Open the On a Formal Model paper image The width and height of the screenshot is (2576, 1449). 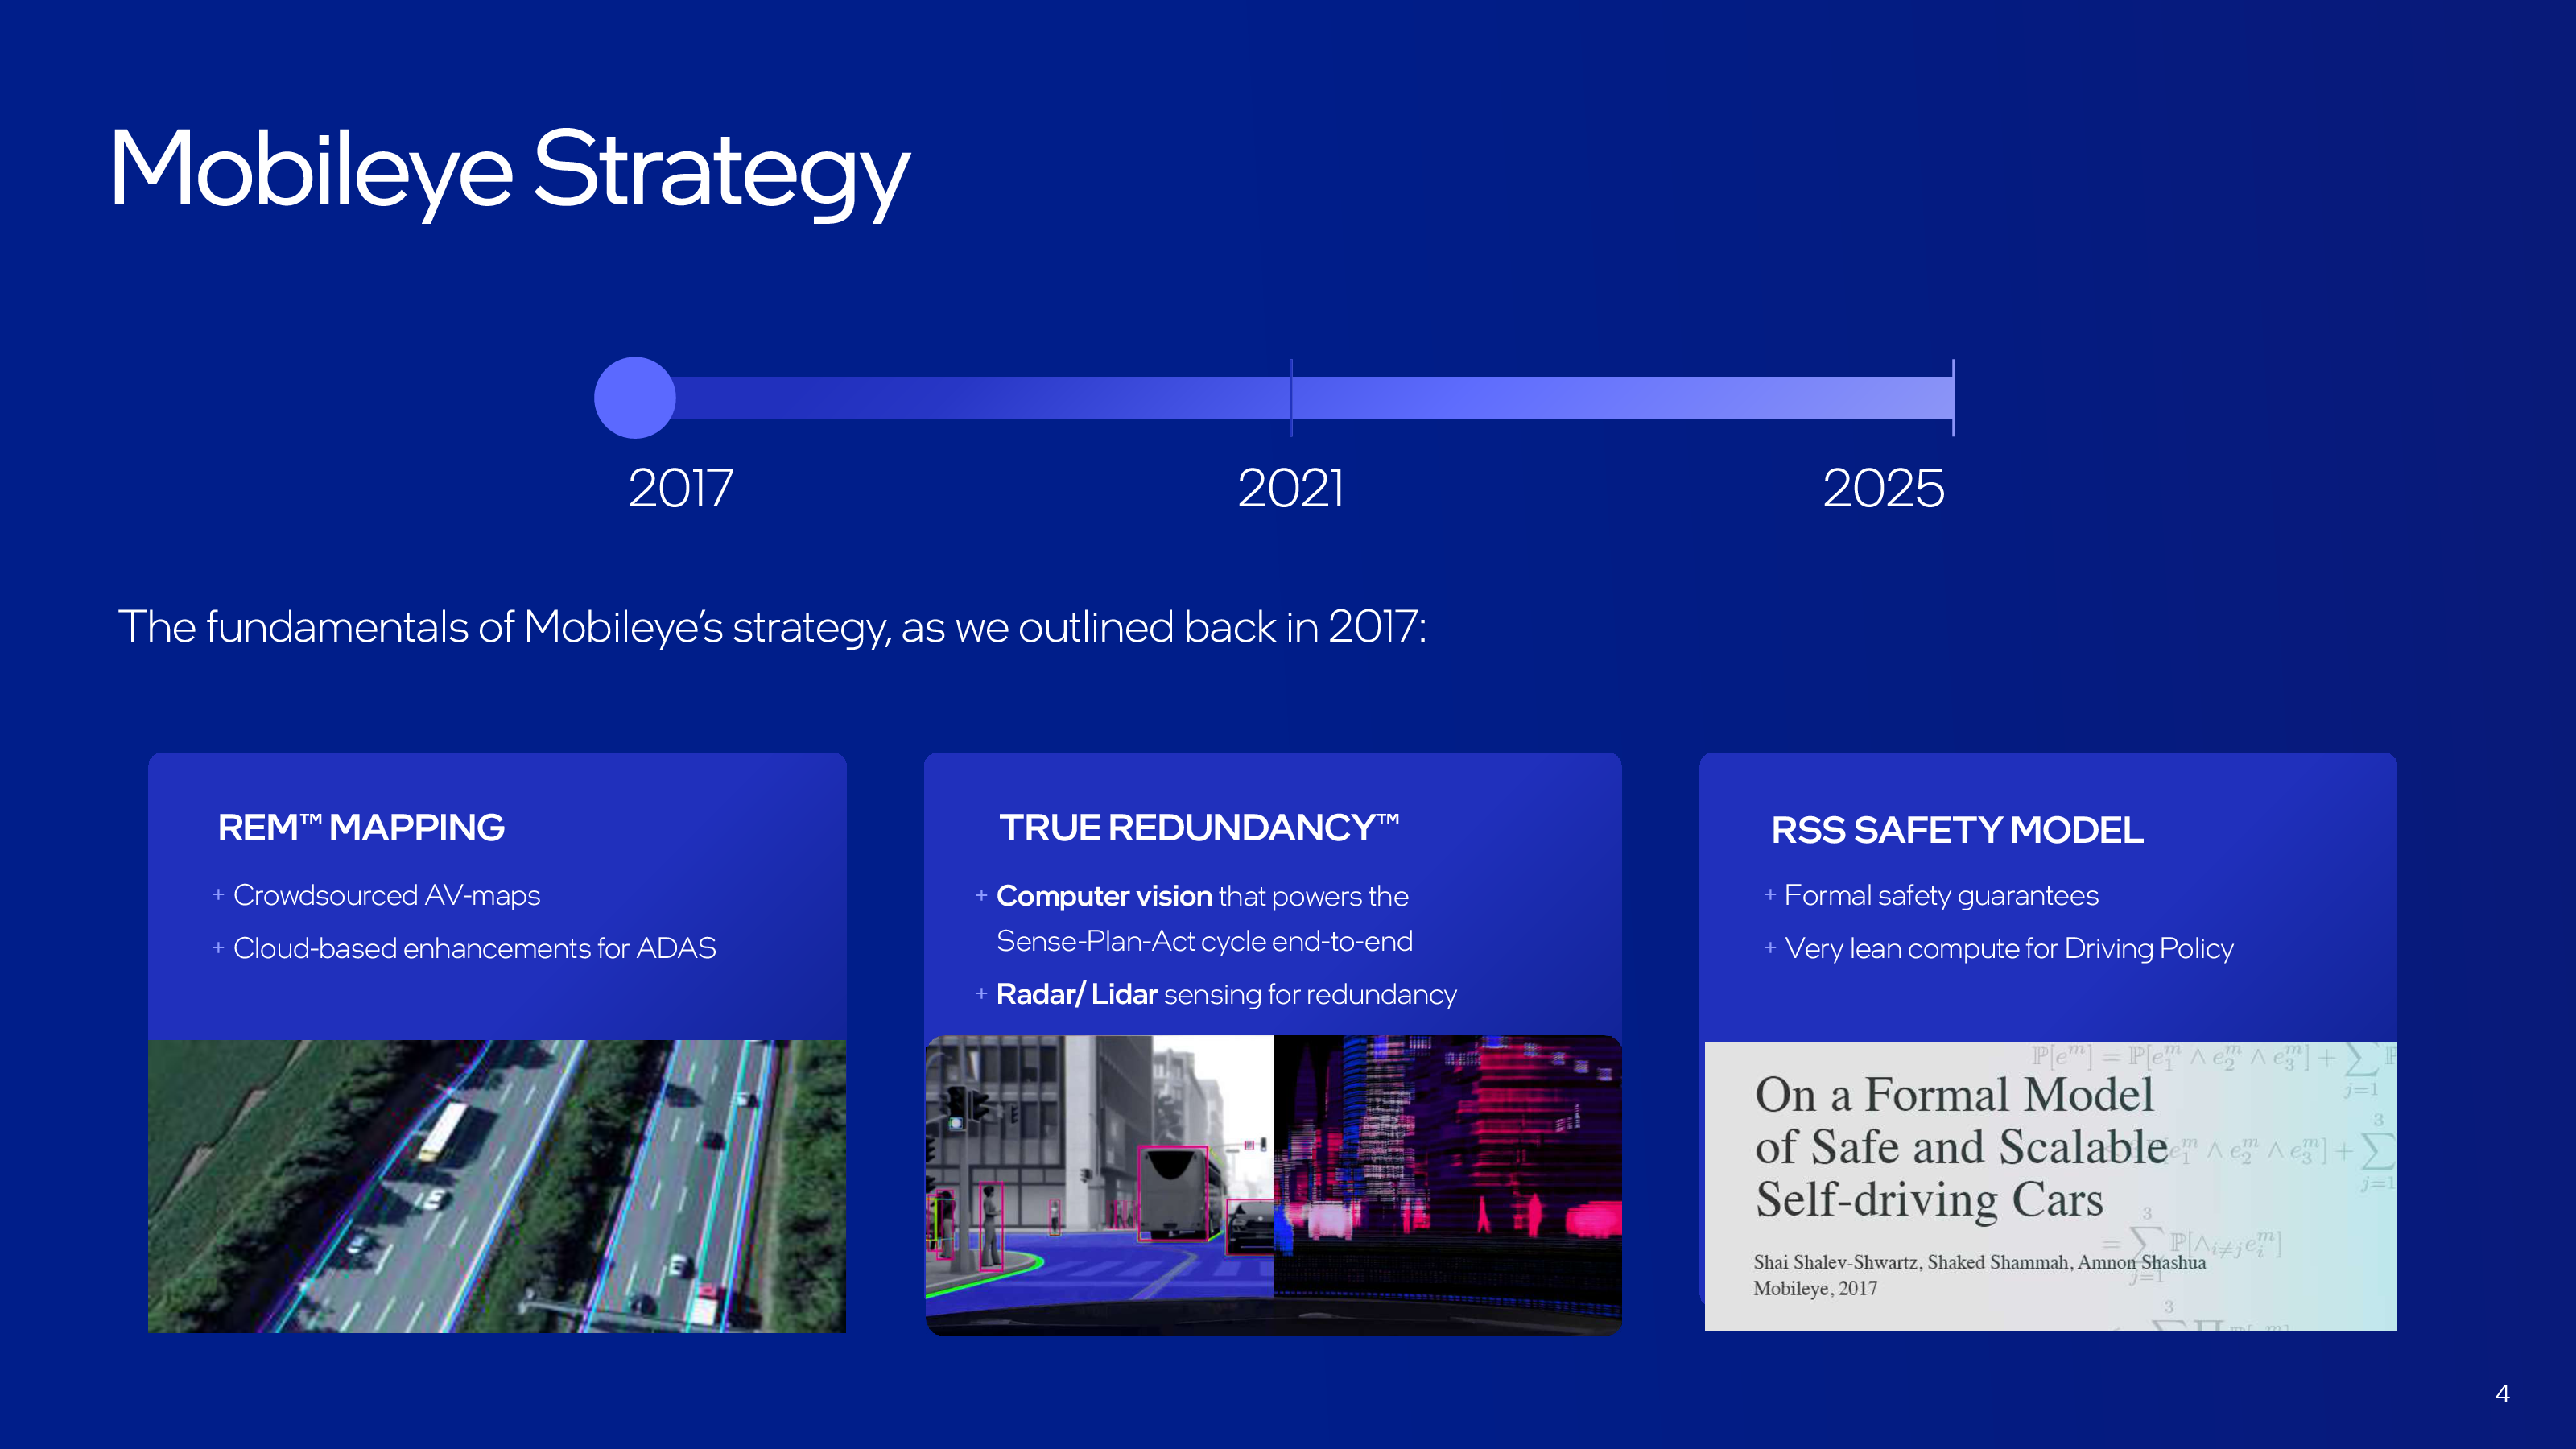(2051, 1186)
